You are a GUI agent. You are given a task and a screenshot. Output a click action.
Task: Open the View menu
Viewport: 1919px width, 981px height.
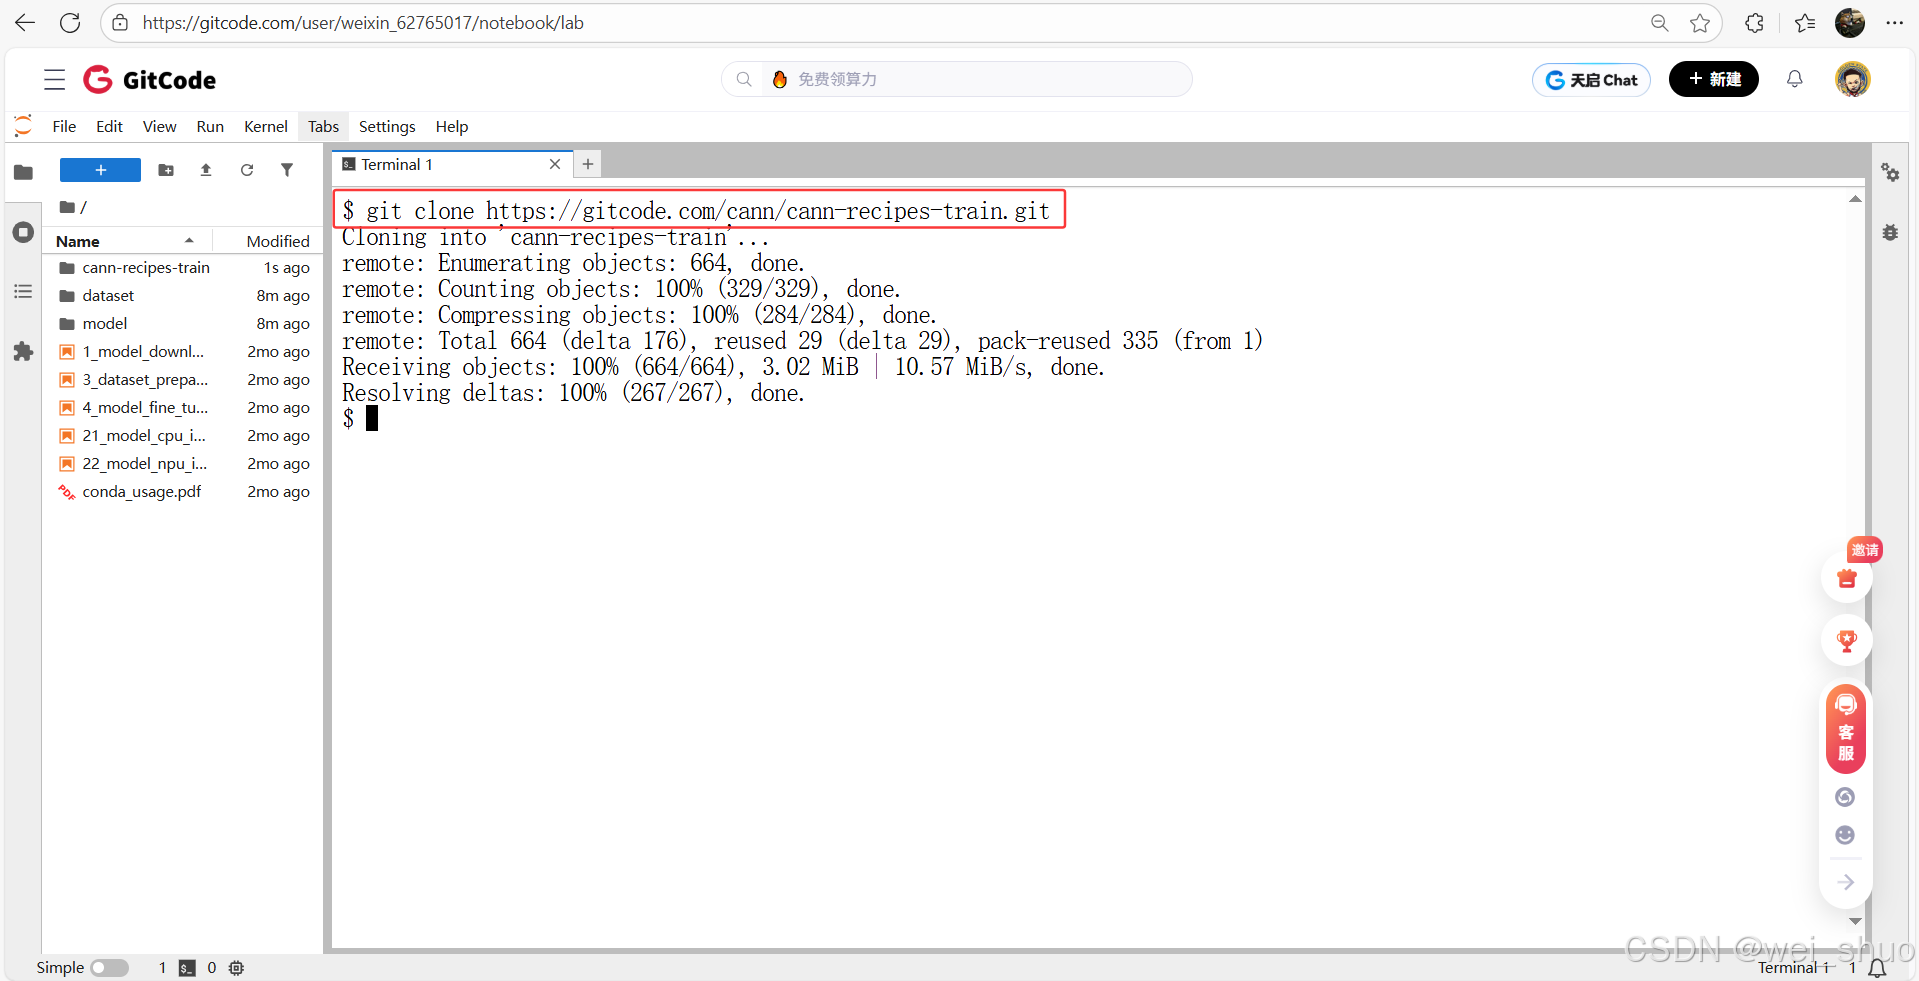coord(159,126)
